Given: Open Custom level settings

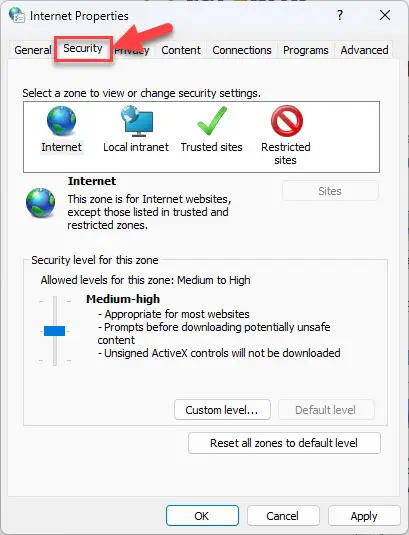Looking at the screenshot, I should [222, 409].
